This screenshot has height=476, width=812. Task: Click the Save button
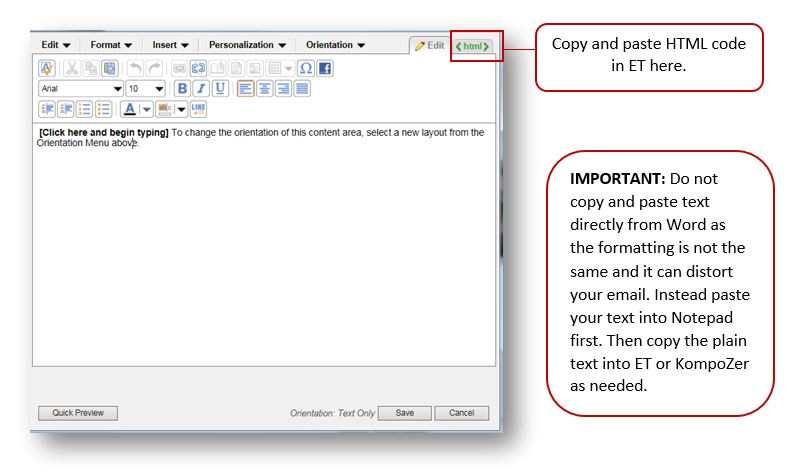(x=404, y=413)
